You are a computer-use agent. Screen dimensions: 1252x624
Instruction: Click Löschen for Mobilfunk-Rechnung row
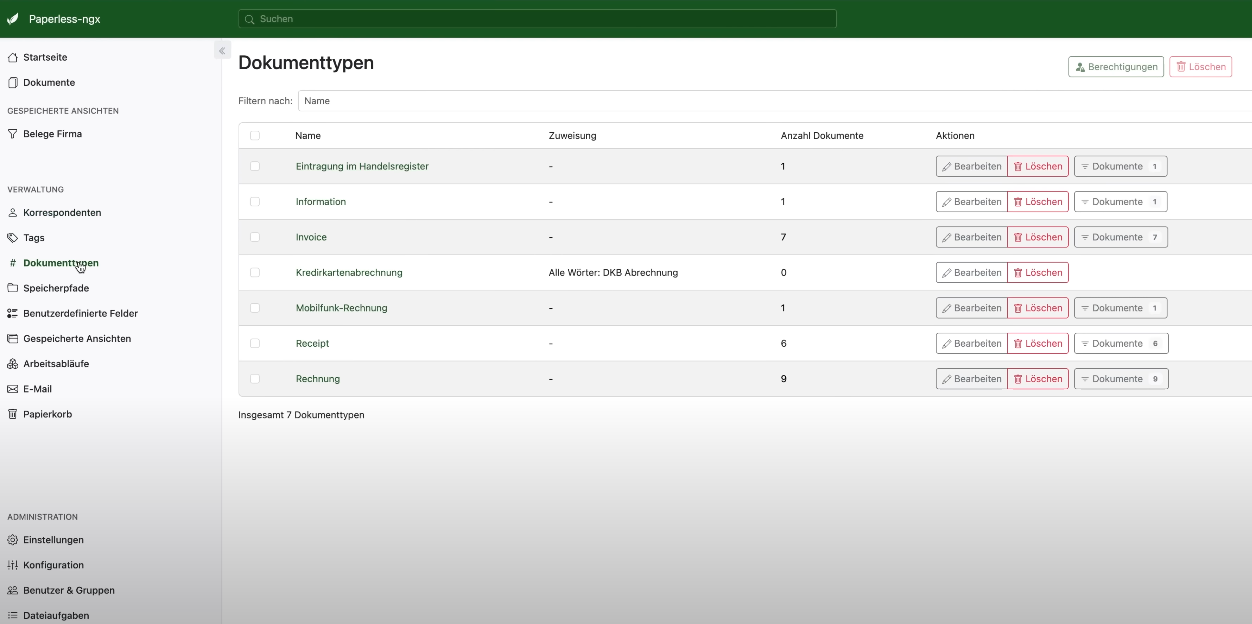1038,308
